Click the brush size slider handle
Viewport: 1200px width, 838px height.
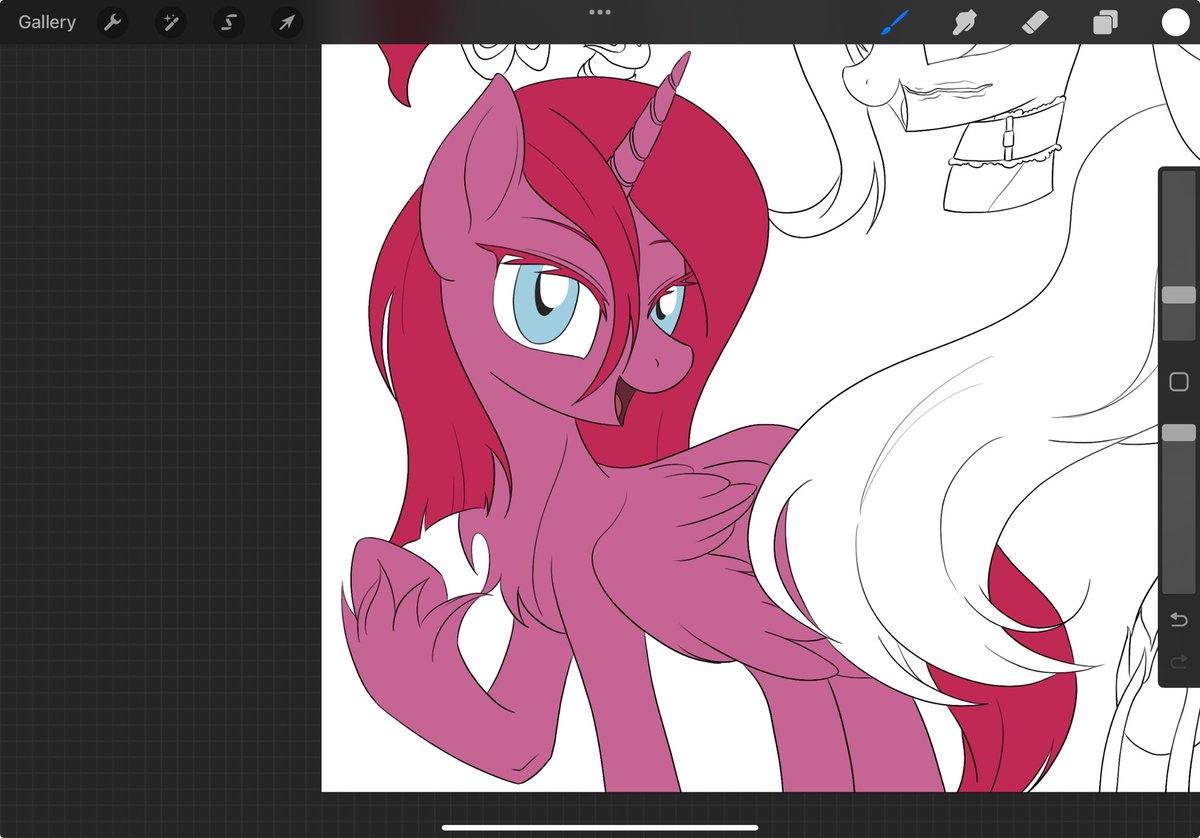pos(1178,295)
